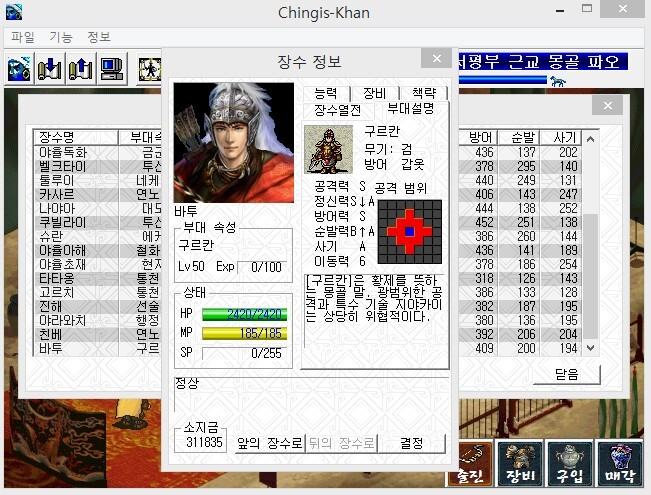
Task: Click the save scroll toolbar icon with up arrow
Action: [81, 69]
